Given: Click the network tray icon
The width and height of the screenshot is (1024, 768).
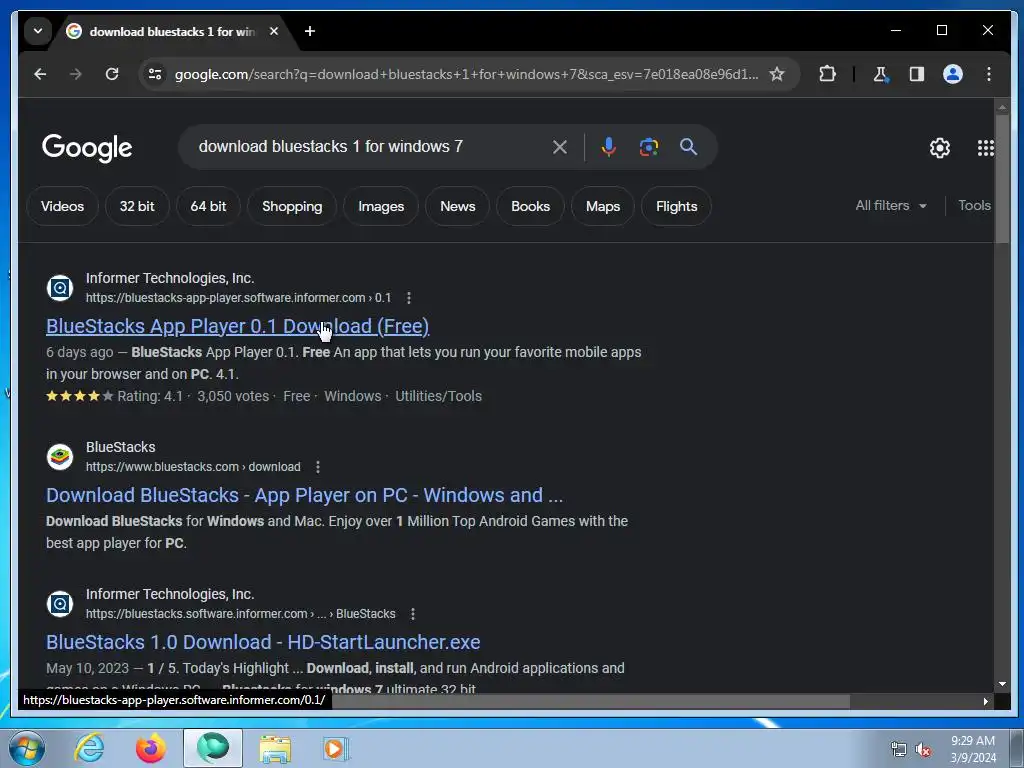Looking at the screenshot, I should (x=899, y=750).
